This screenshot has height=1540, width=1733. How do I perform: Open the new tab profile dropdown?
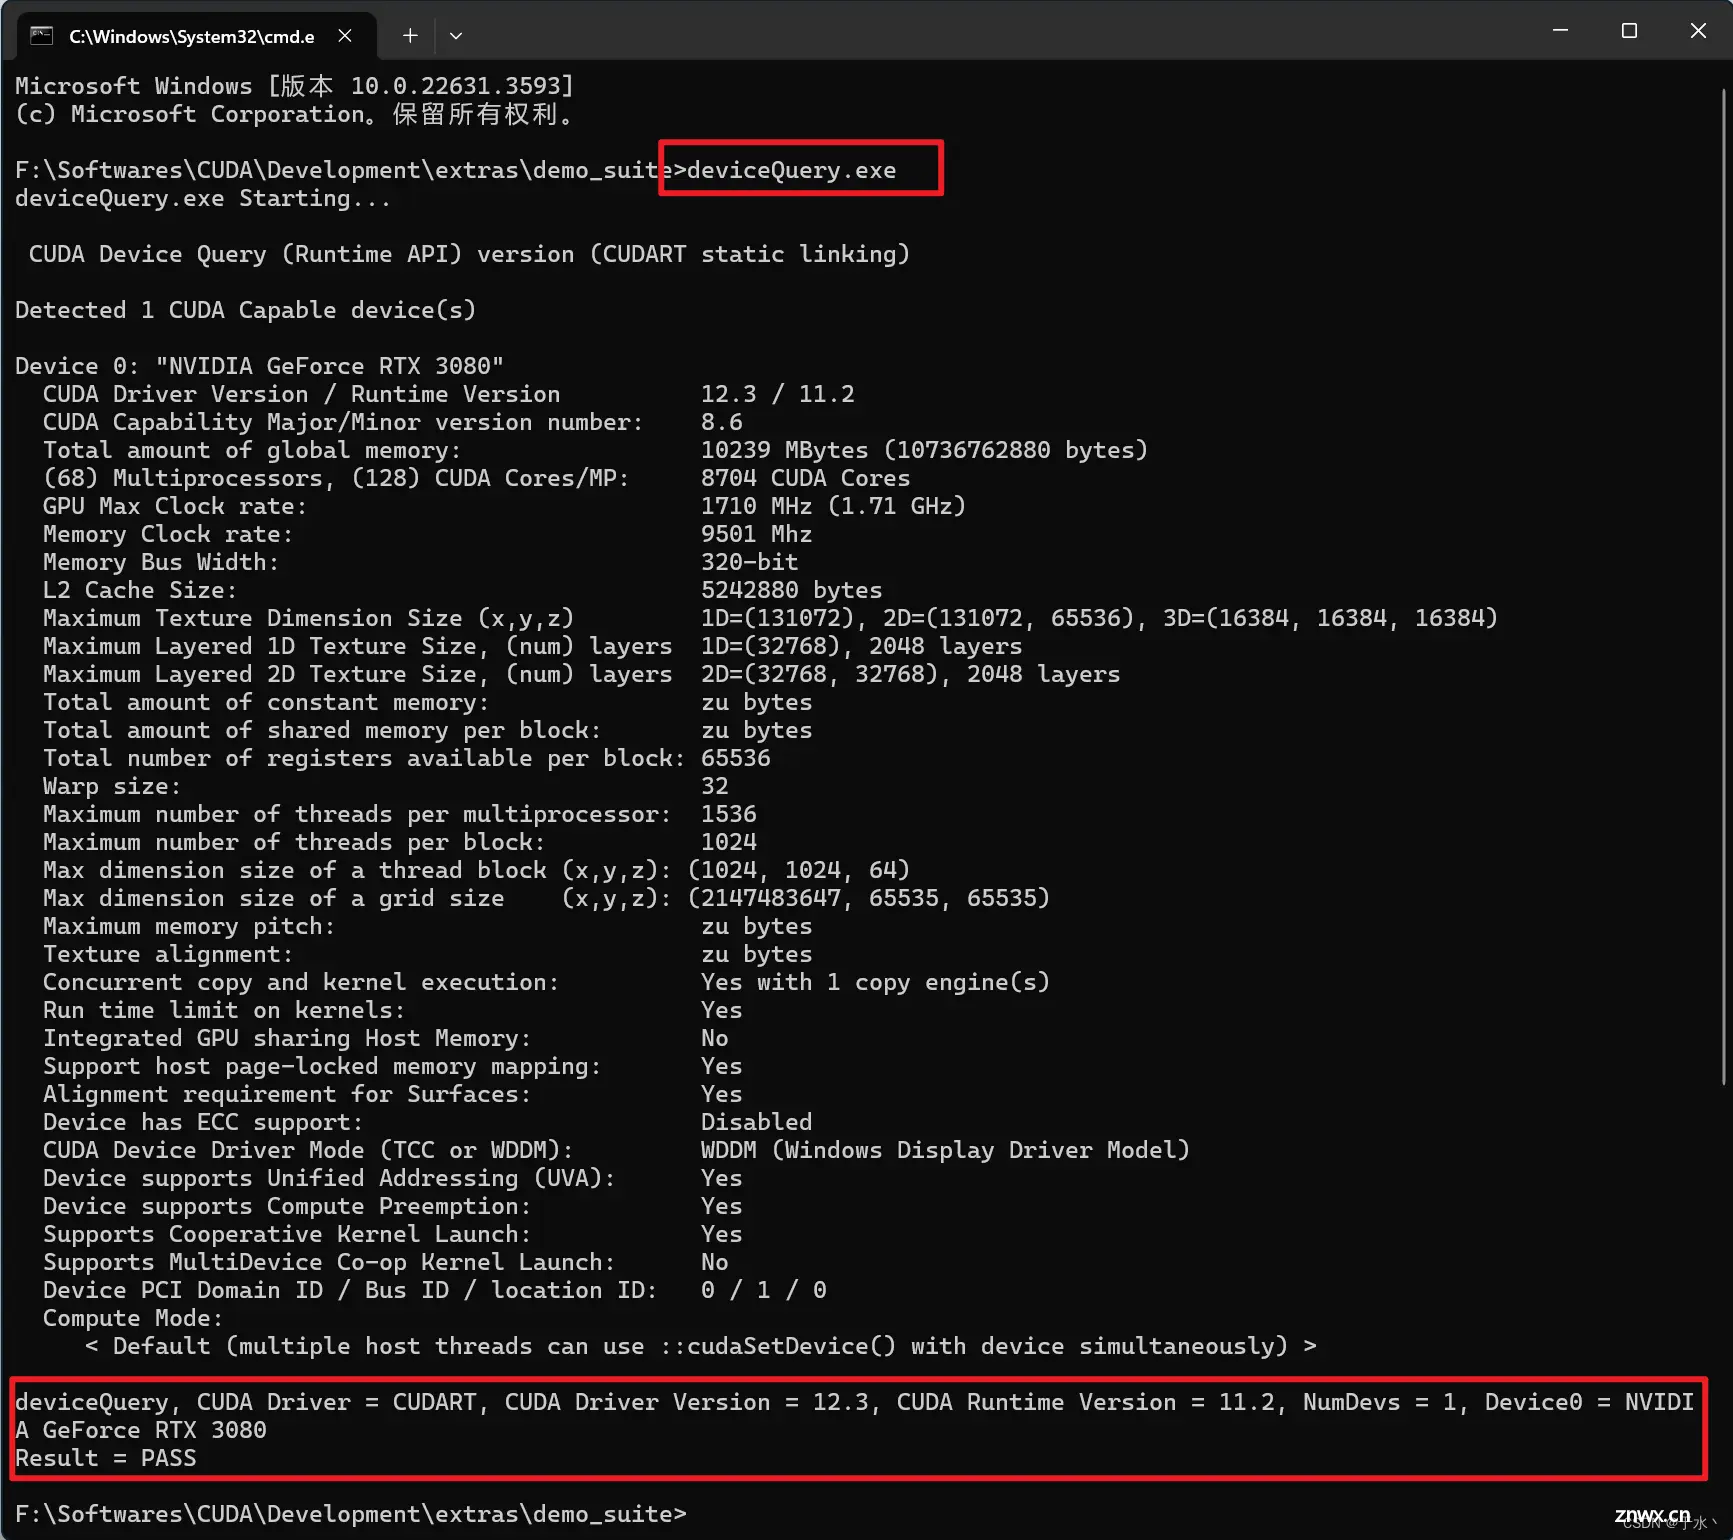[456, 36]
